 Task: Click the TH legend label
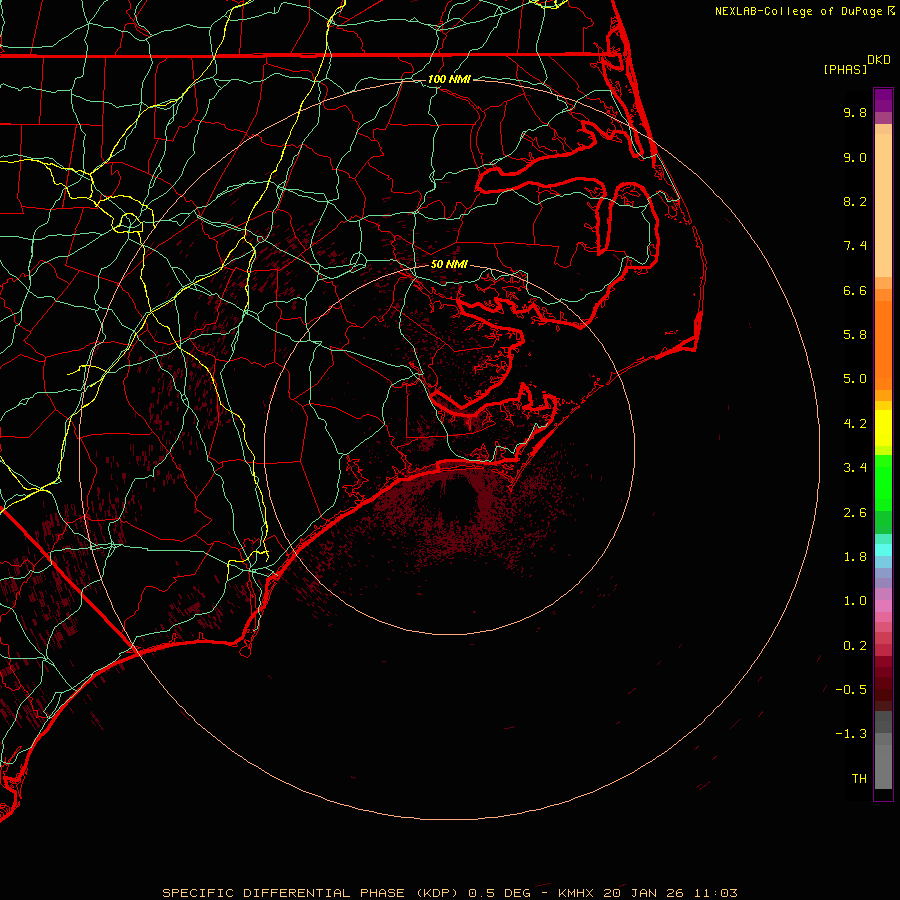(x=859, y=779)
